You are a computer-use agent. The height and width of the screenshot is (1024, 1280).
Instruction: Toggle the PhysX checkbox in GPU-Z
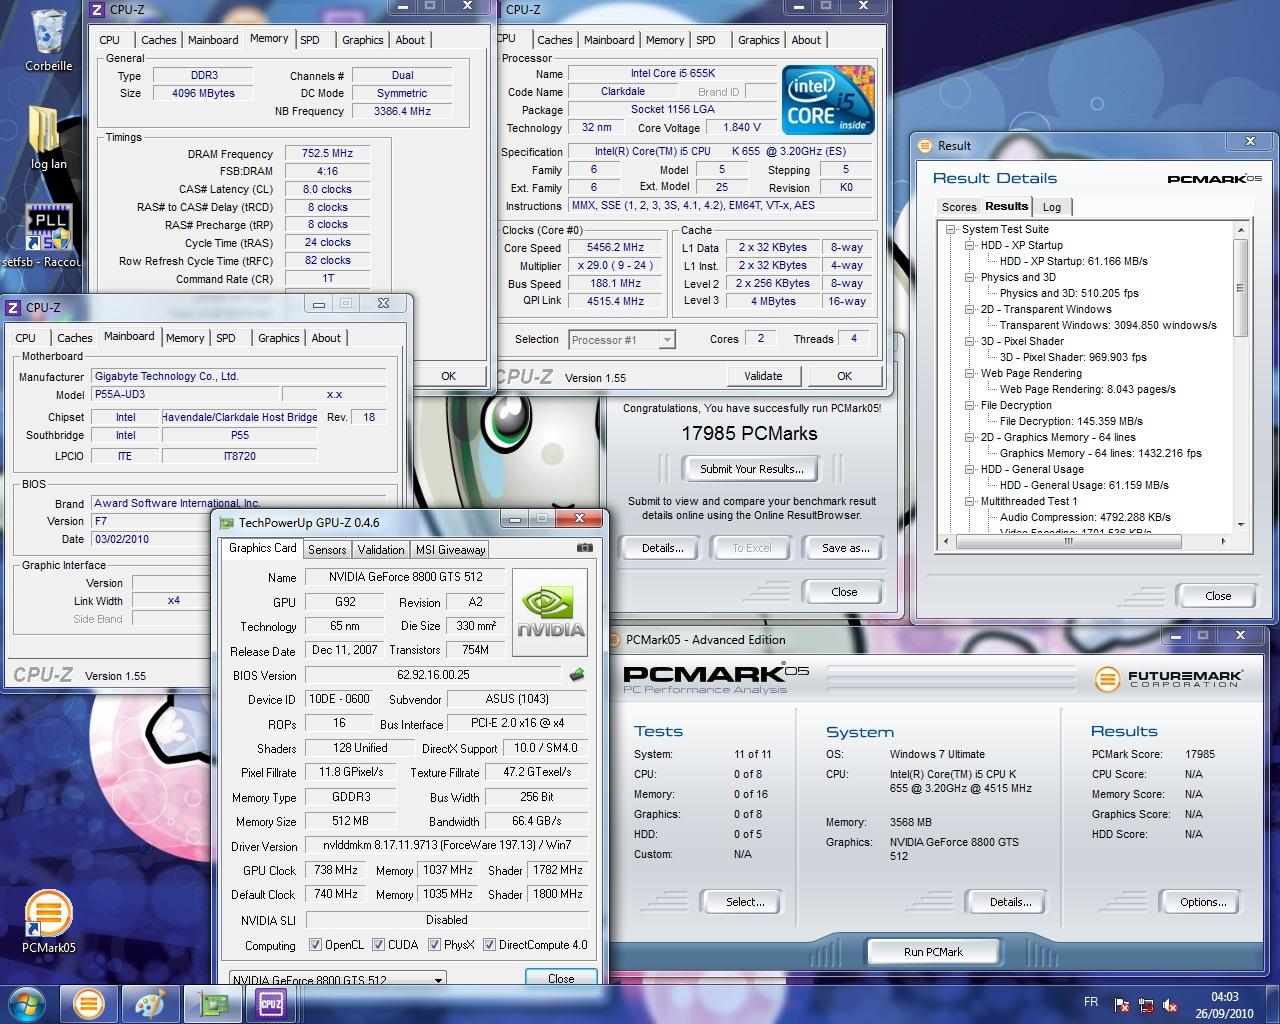tap(434, 944)
